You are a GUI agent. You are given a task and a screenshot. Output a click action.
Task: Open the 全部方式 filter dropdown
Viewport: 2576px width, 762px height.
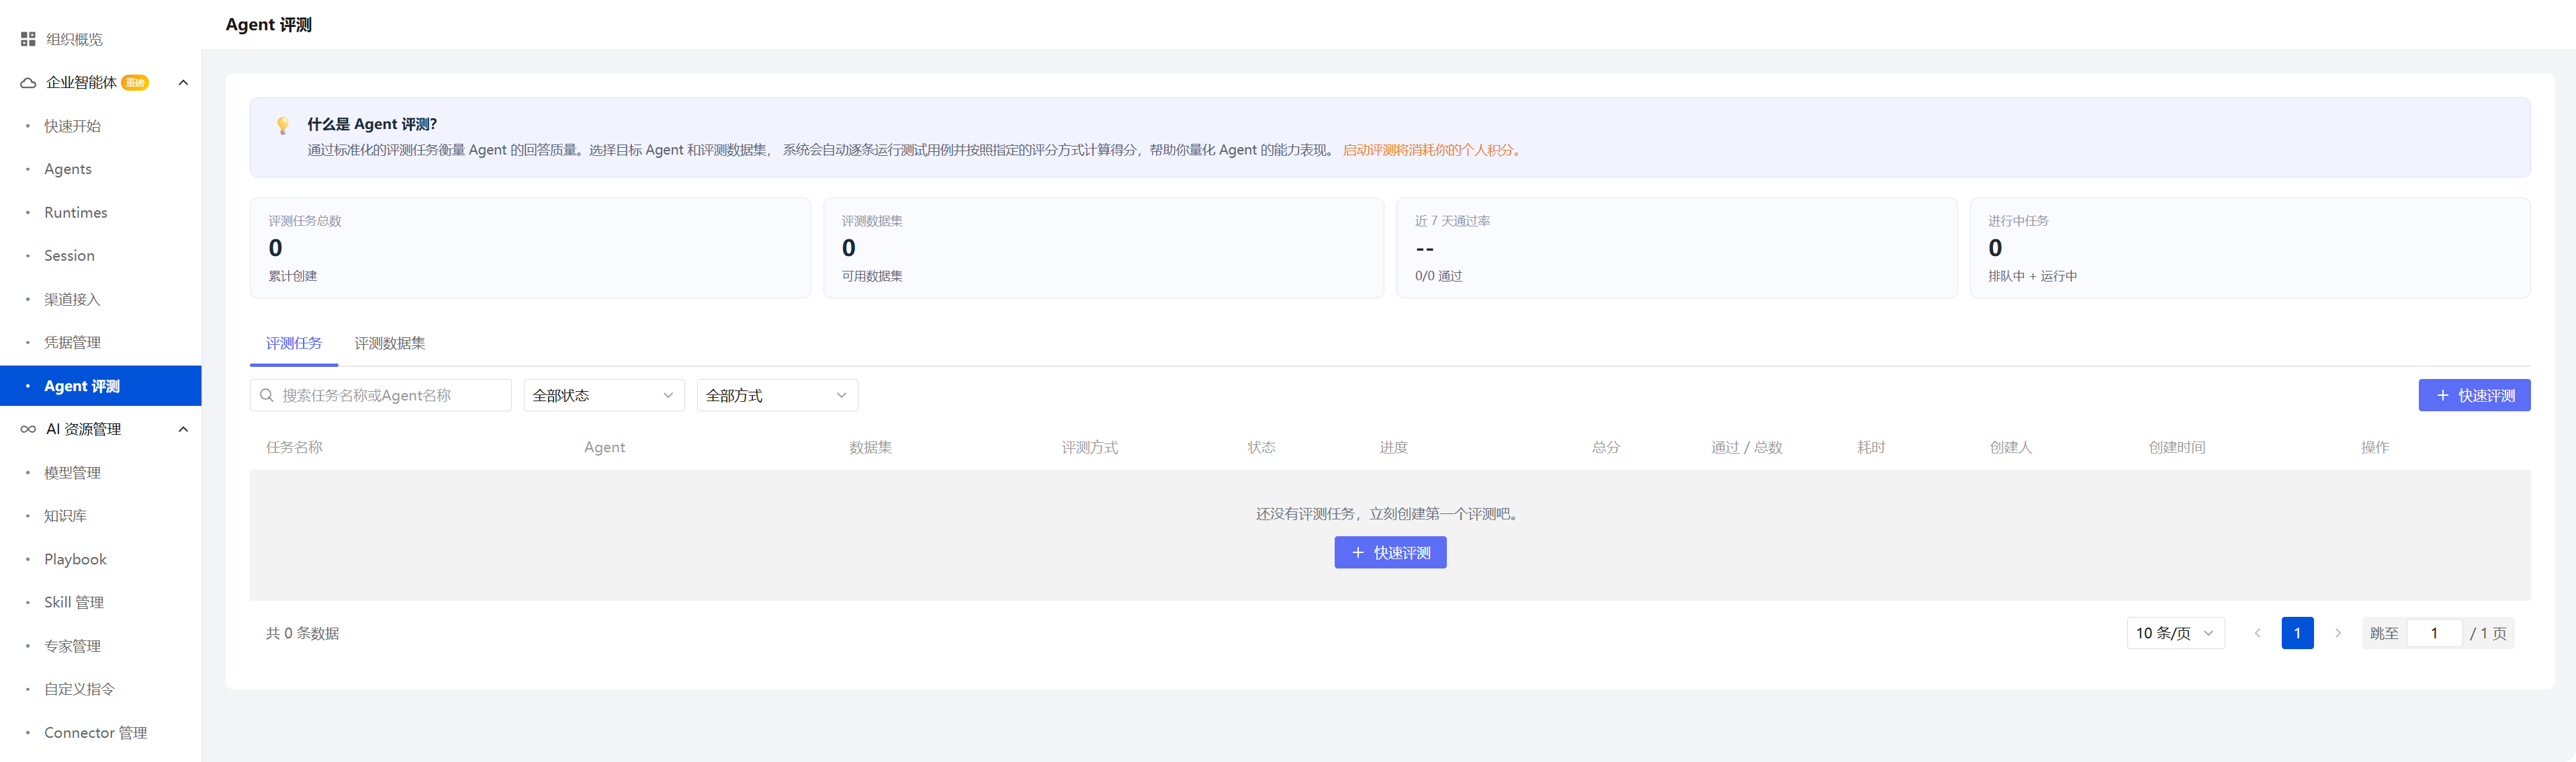(777, 395)
